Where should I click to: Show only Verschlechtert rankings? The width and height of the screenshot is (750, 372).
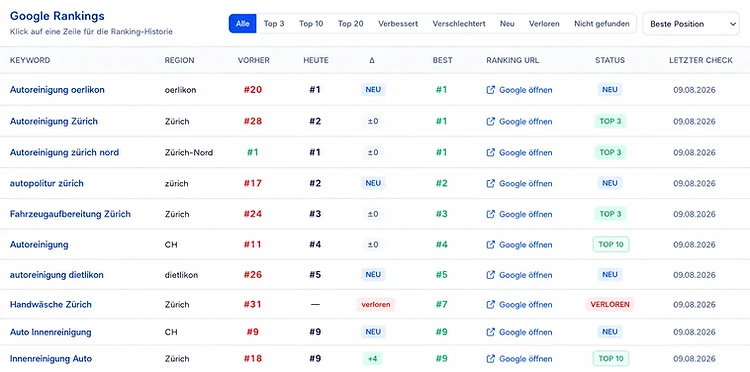coord(459,23)
